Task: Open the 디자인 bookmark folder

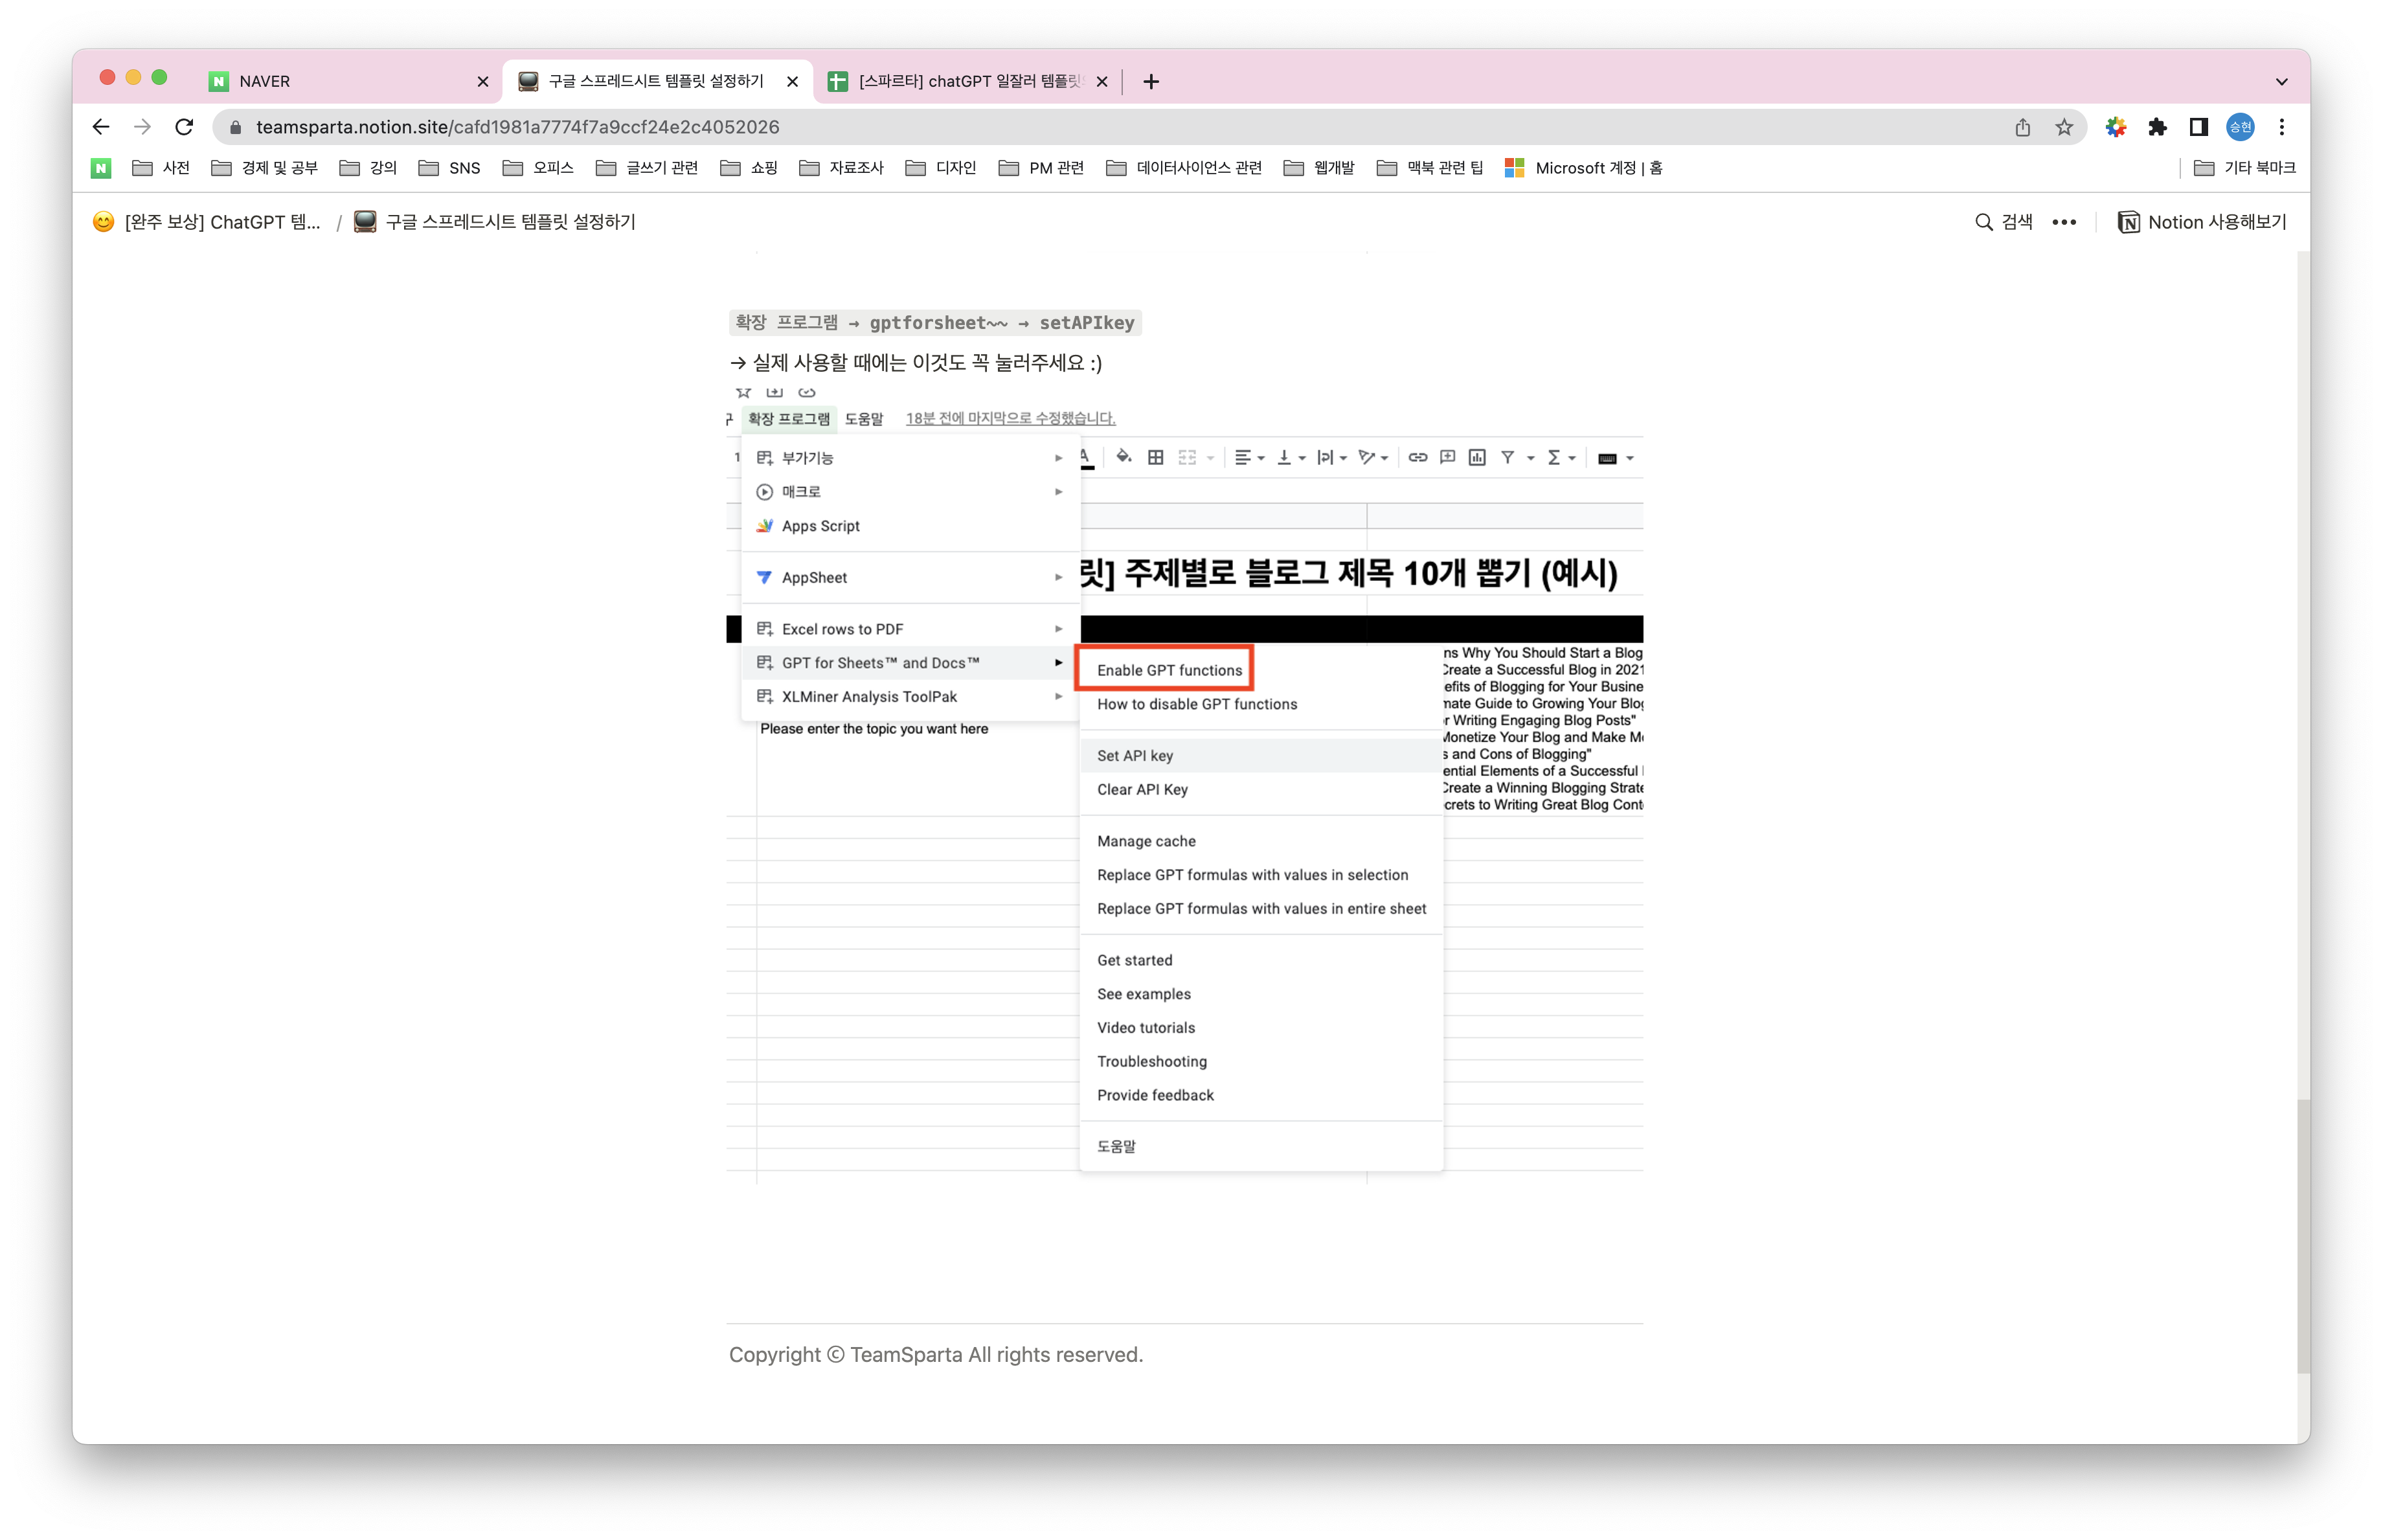Action: point(941,168)
